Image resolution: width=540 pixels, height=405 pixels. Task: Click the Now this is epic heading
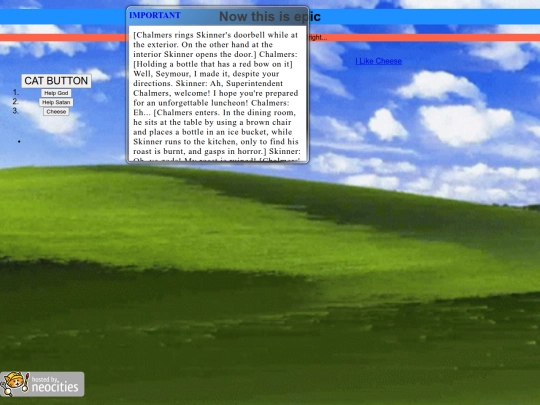(x=270, y=17)
